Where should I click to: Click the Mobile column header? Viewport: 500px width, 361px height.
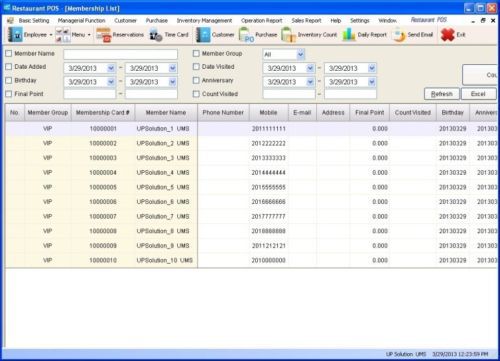[268, 113]
